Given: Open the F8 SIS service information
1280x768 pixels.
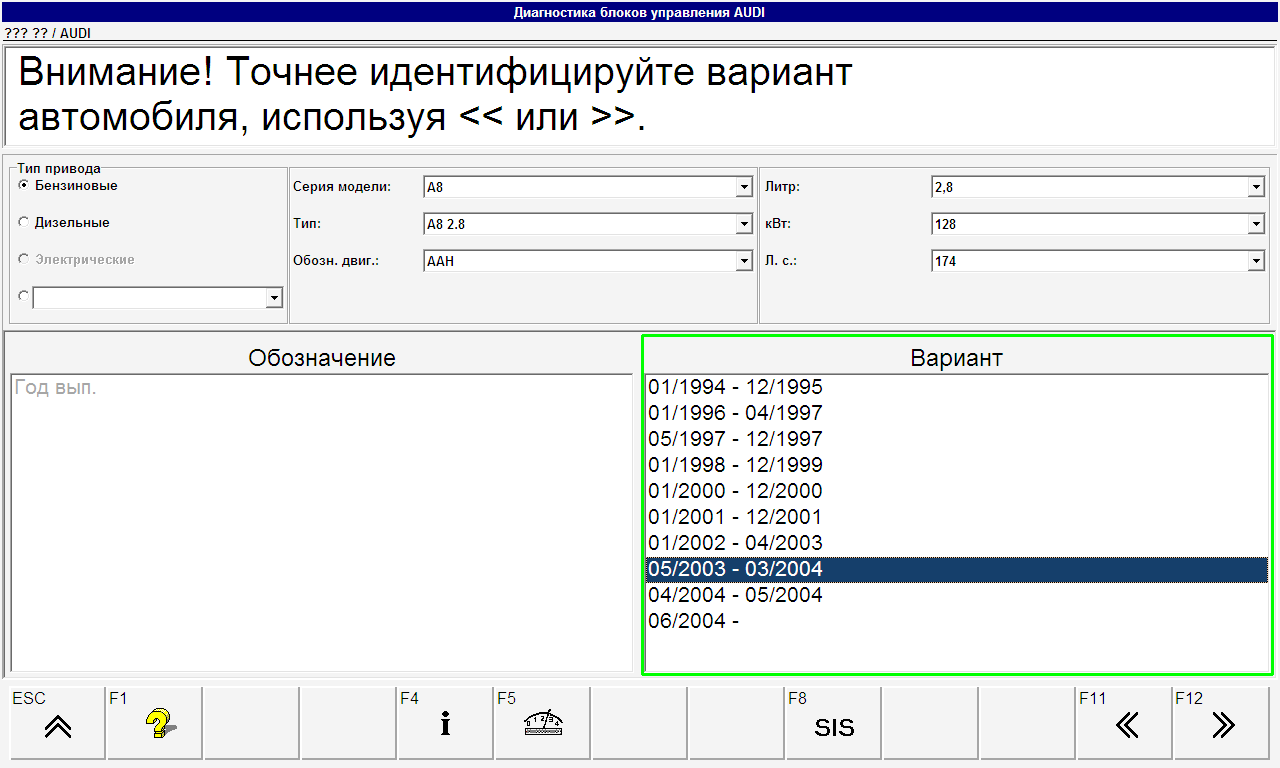Looking at the screenshot, I should [x=833, y=723].
